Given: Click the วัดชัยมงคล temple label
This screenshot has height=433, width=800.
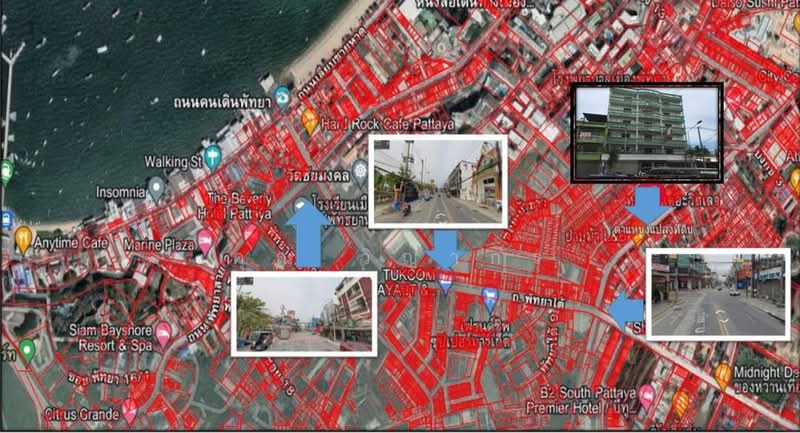Looking at the screenshot, I should [x=318, y=175].
